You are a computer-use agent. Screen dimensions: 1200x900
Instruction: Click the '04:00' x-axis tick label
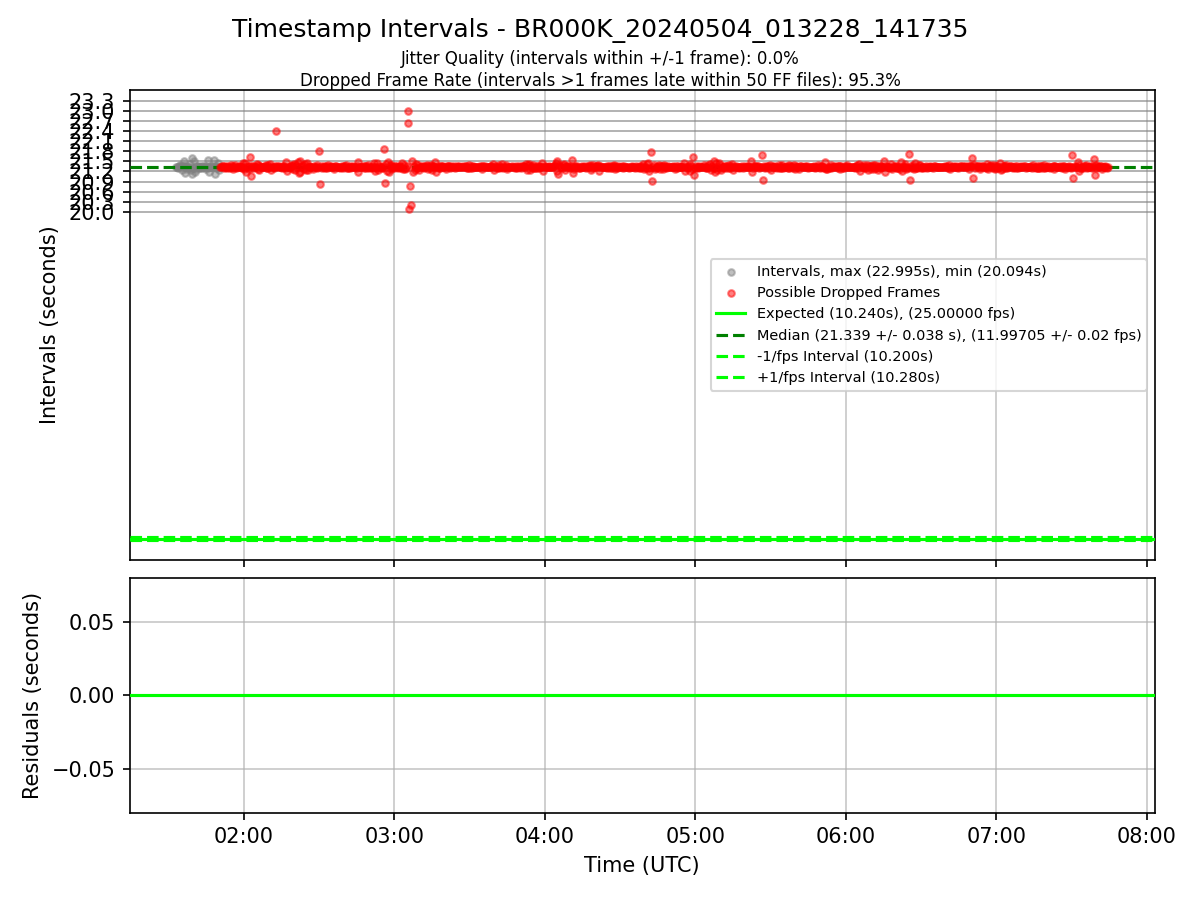(x=545, y=835)
